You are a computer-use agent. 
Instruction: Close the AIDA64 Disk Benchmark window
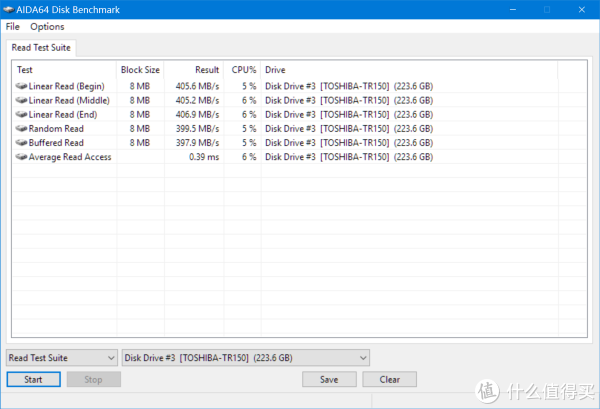[x=582, y=10]
